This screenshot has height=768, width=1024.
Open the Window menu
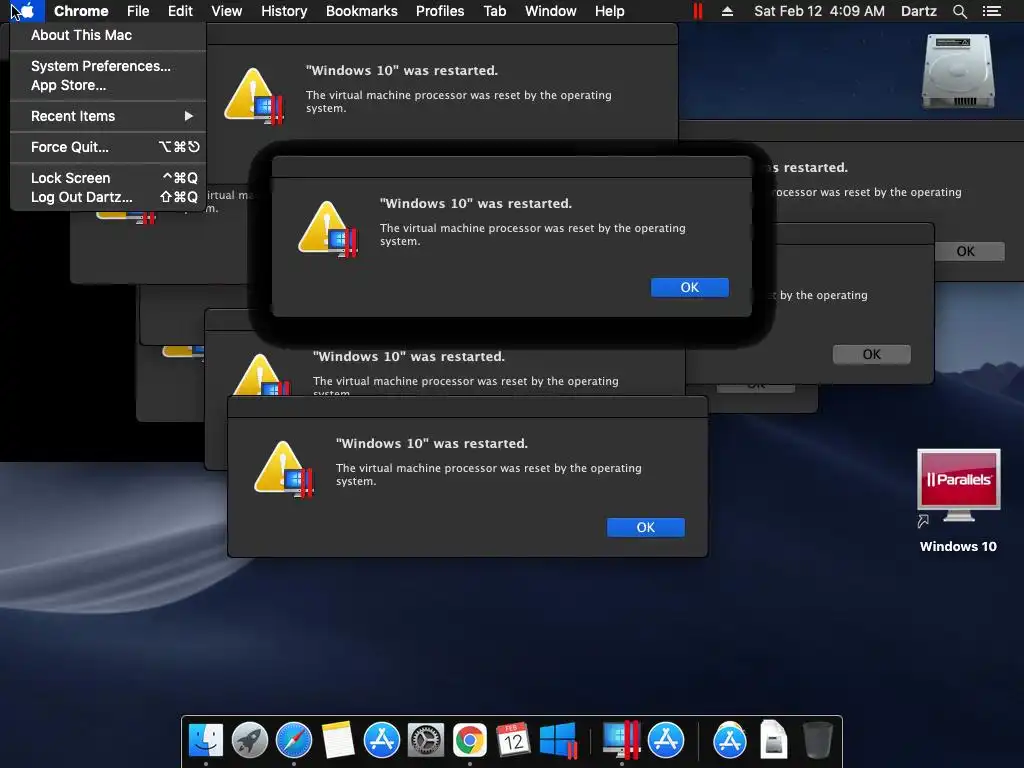point(551,11)
